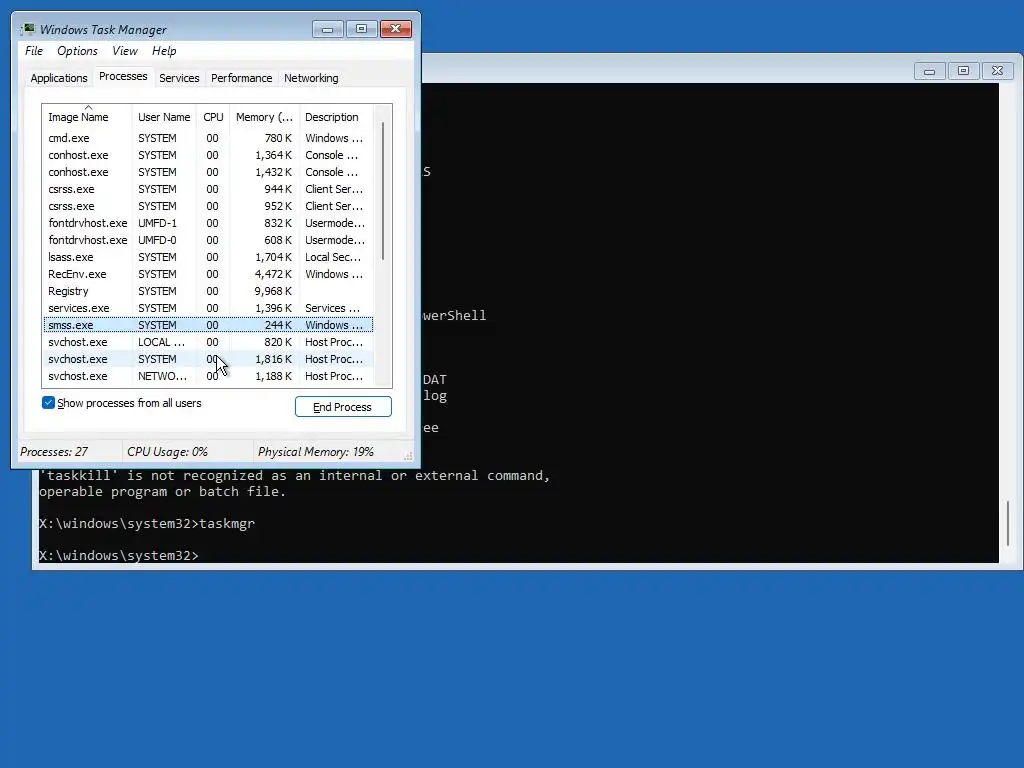The height and width of the screenshot is (768, 1024).
Task: Close the command prompt window
Action: coord(997,71)
